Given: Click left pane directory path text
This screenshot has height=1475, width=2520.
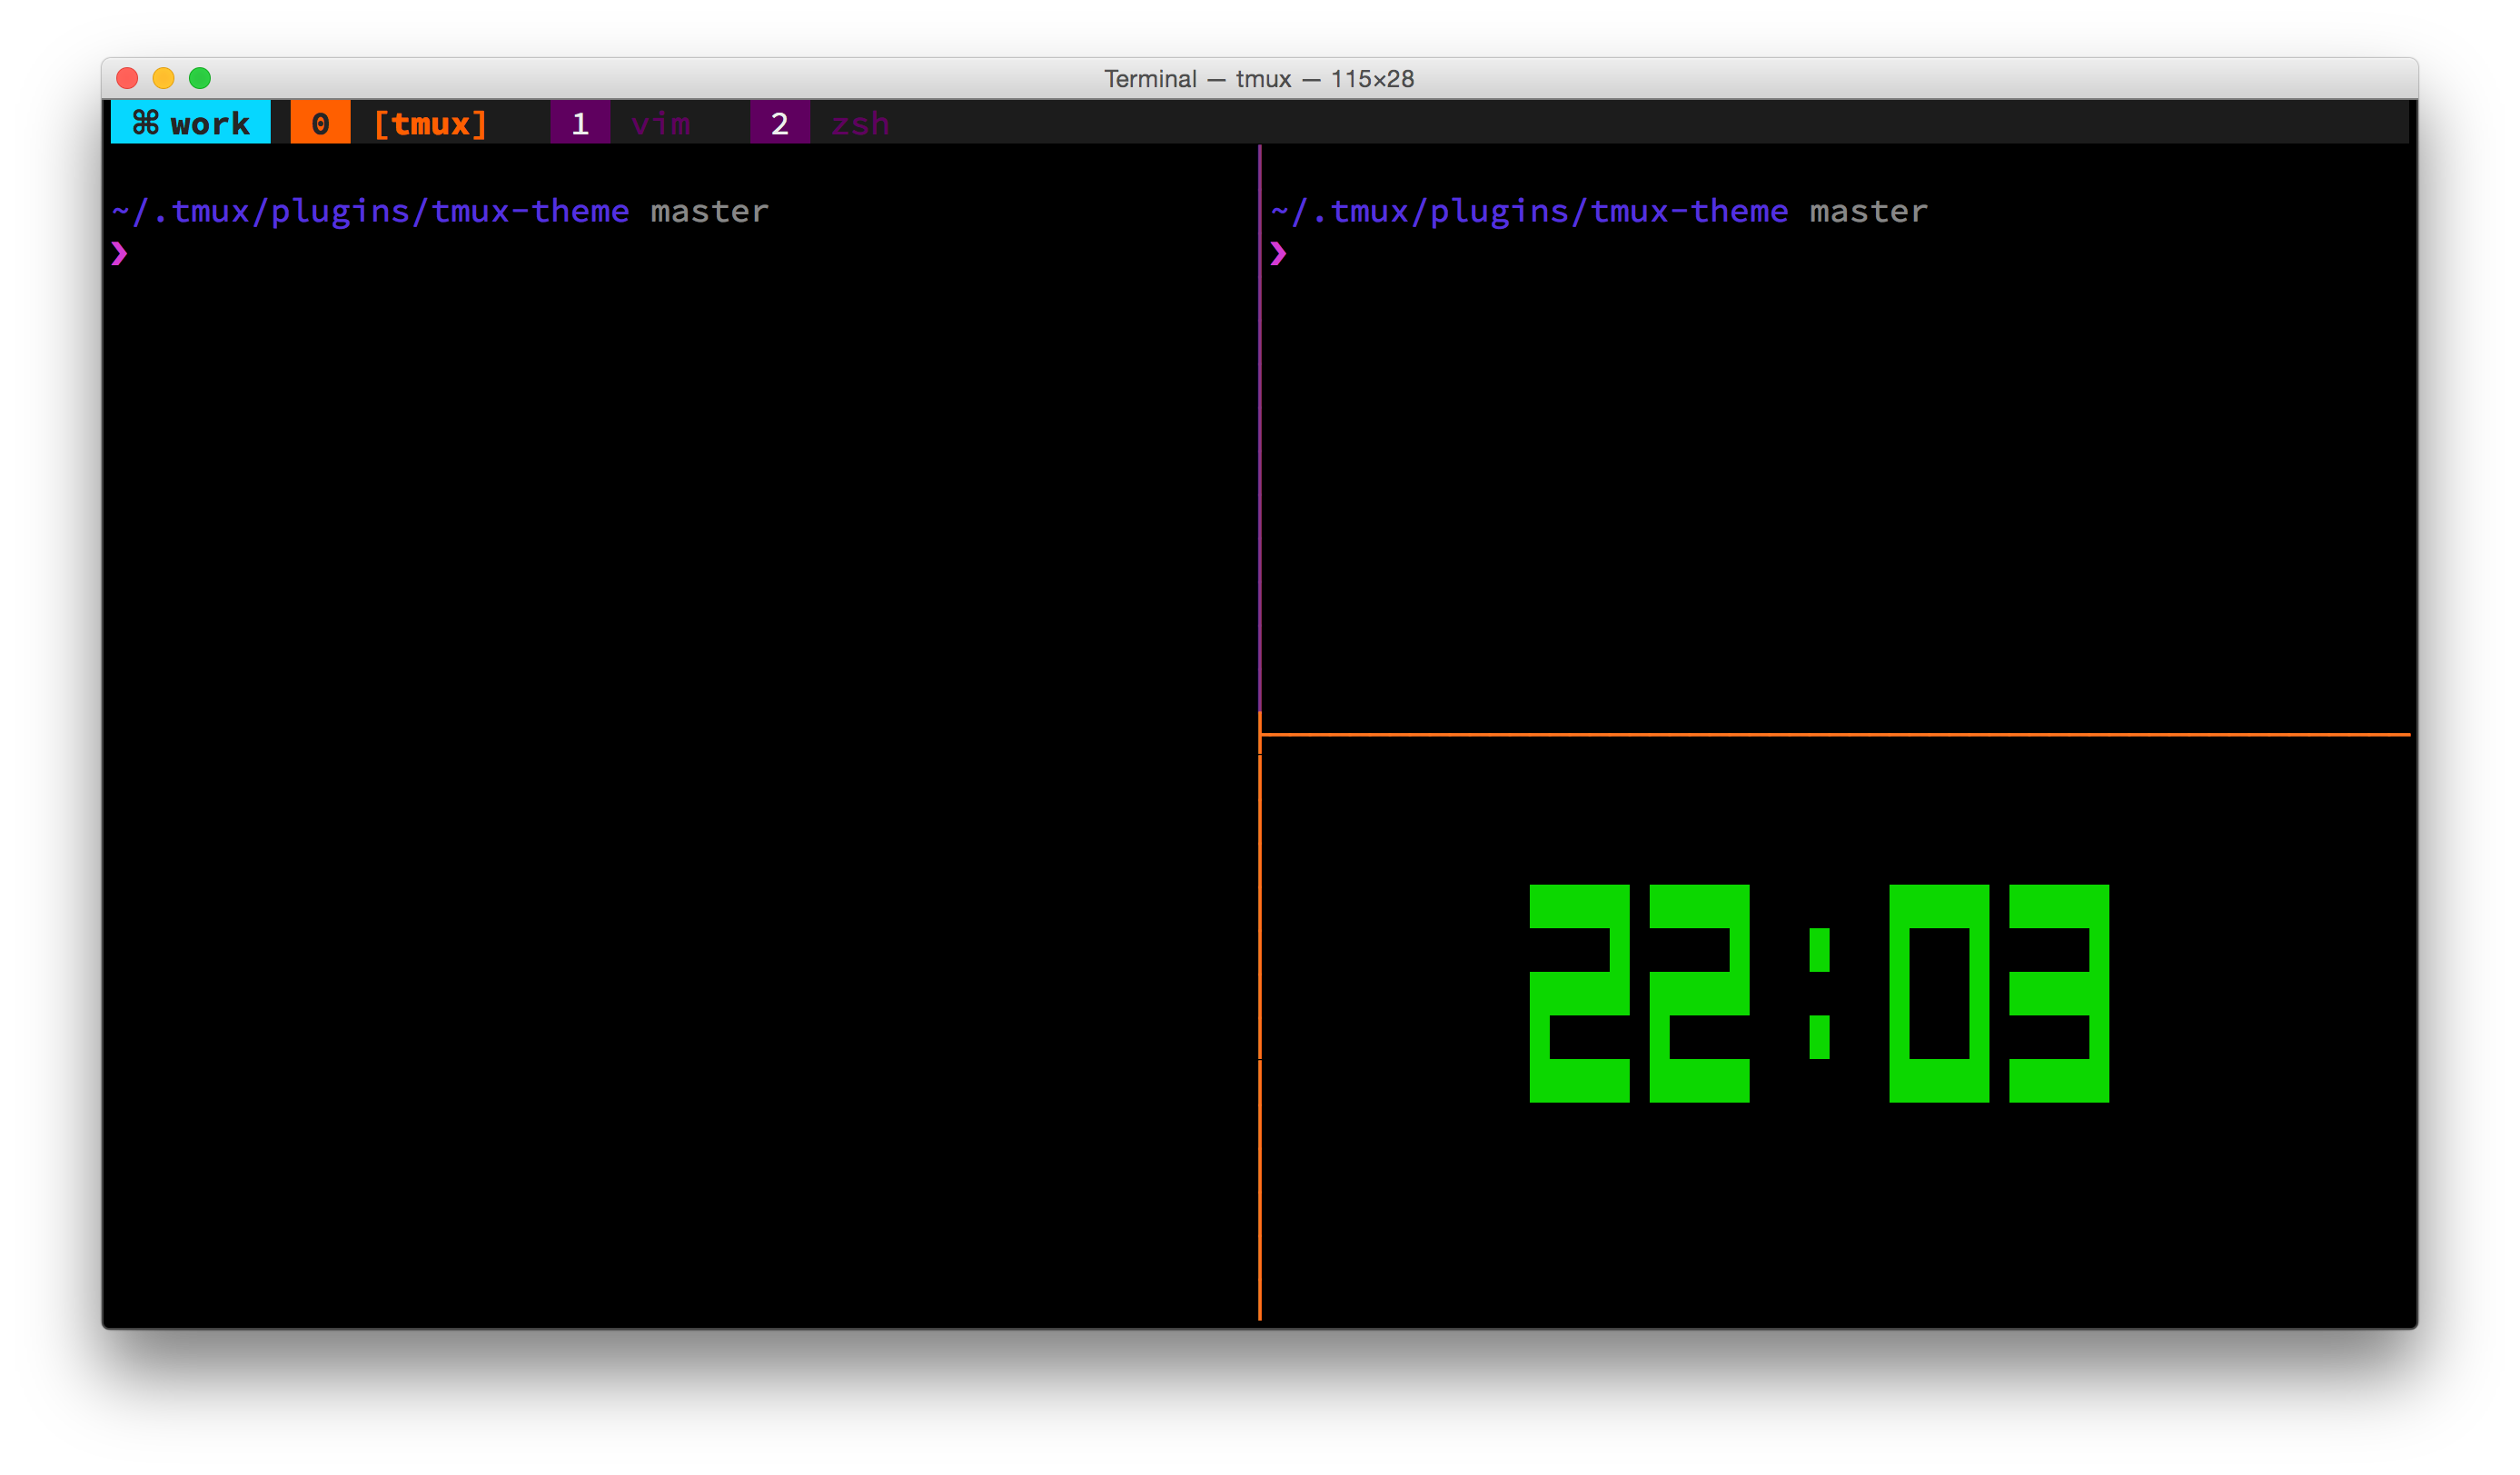Looking at the screenshot, I should click(x=370, y=211).
